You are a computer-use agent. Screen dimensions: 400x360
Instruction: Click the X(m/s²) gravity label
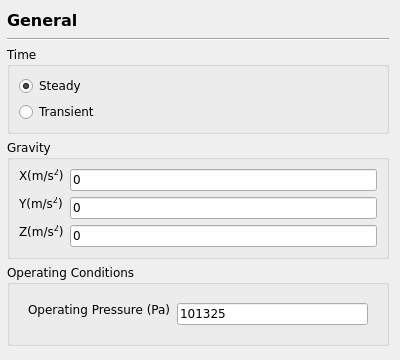41,175
